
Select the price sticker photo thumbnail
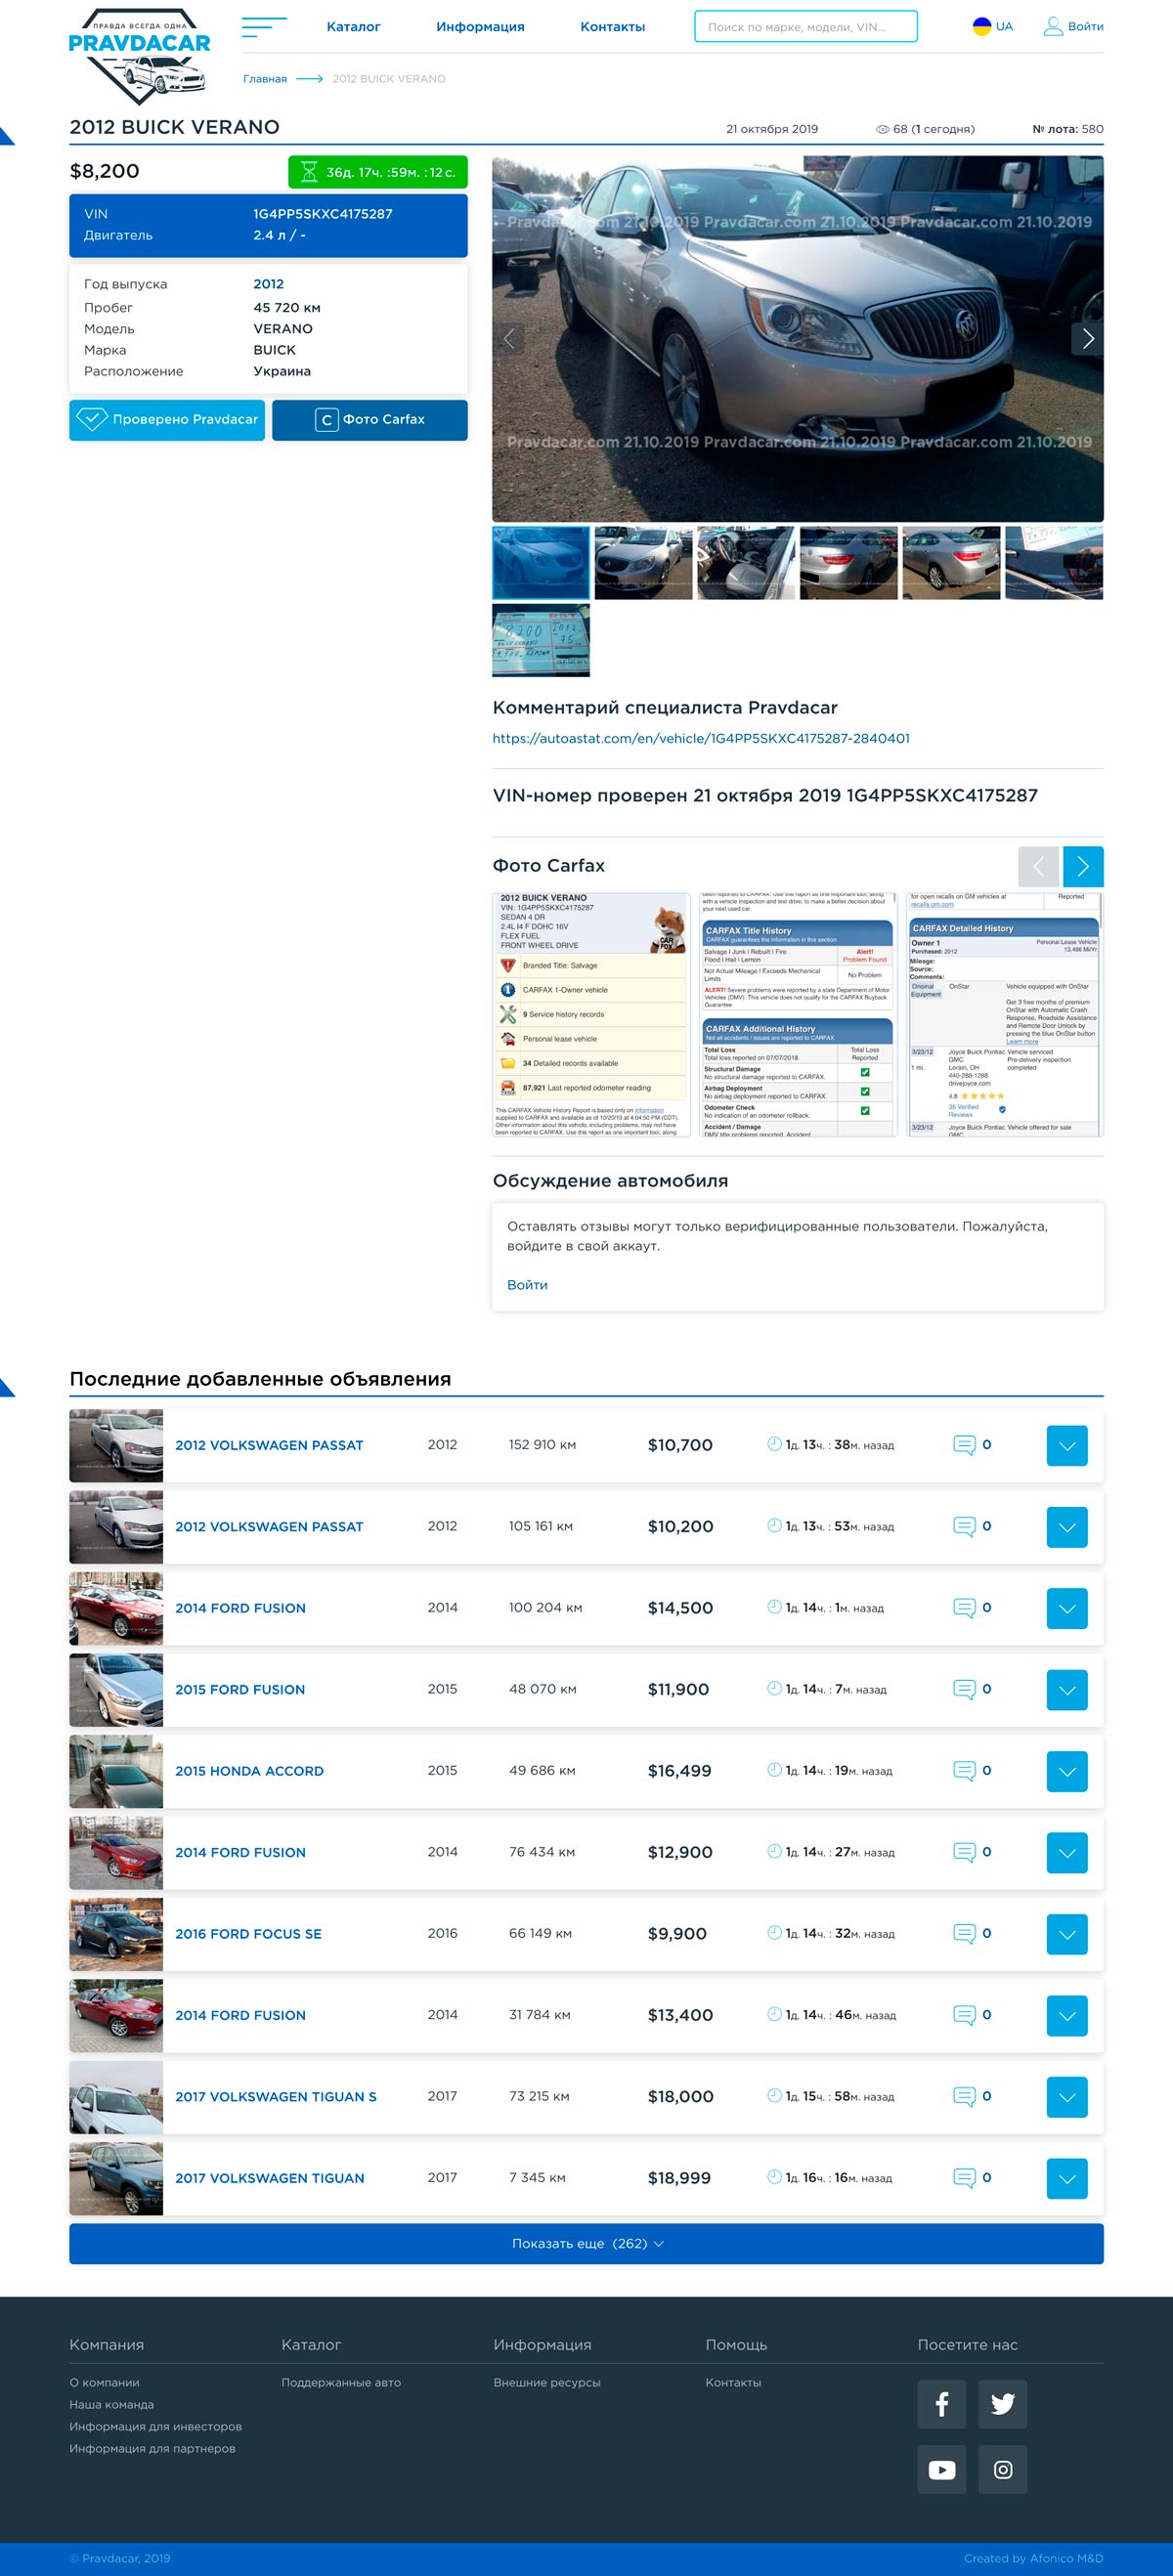541,640
